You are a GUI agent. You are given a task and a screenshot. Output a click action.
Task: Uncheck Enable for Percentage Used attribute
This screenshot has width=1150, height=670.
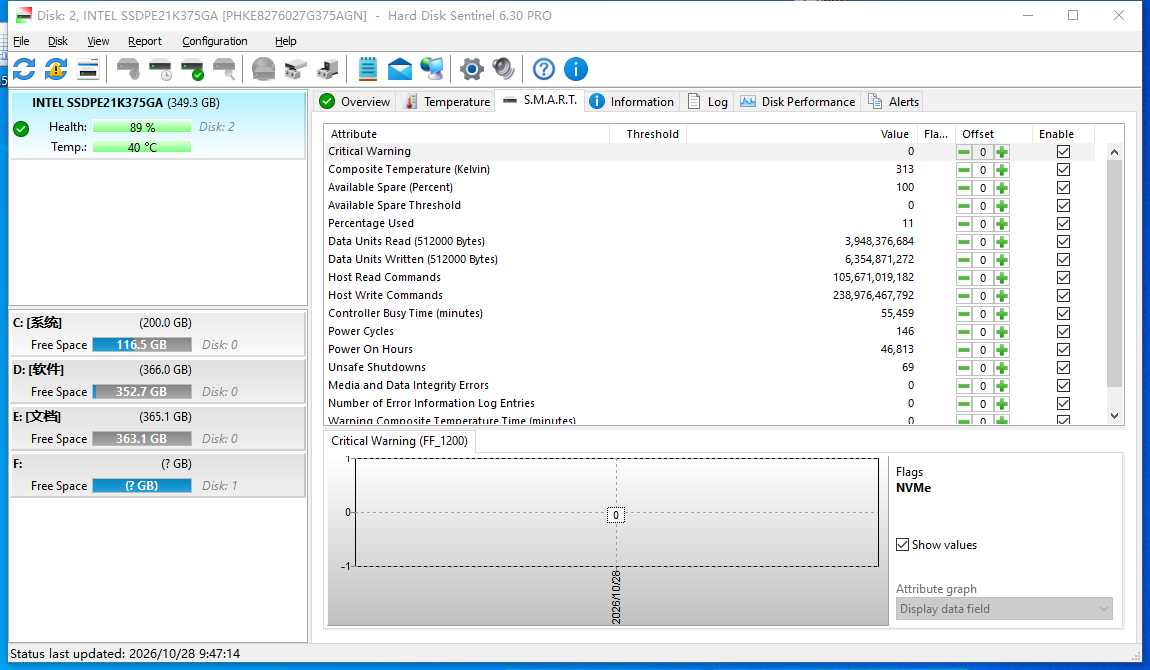(1063, 224)
